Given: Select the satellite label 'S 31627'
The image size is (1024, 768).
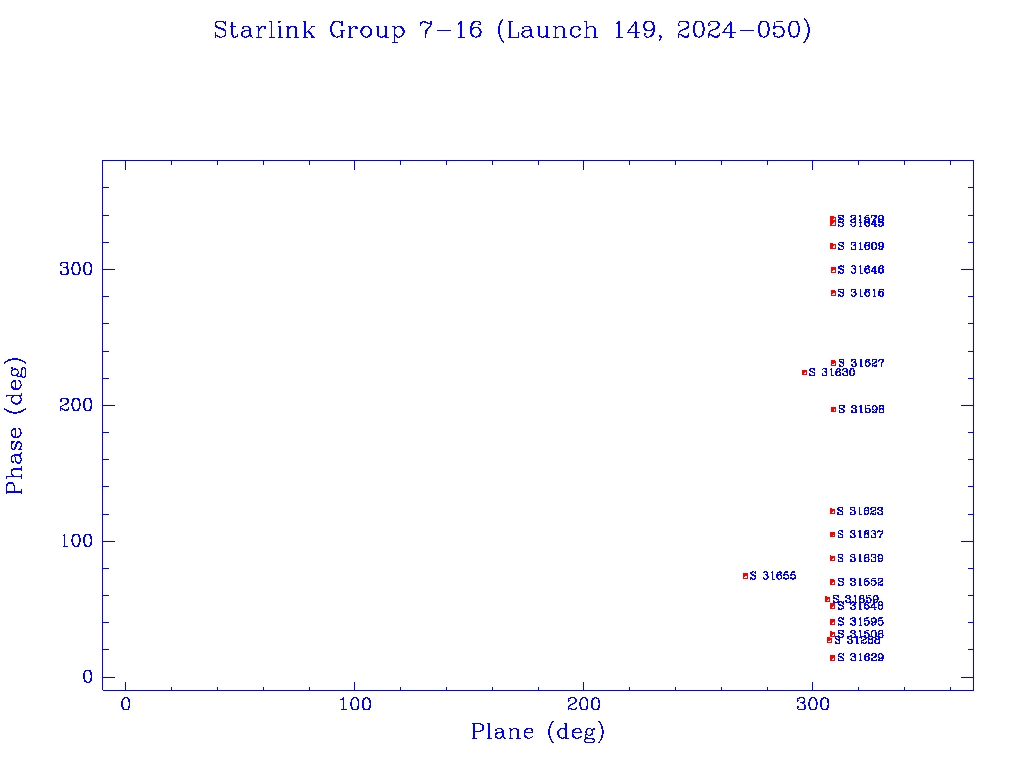Looking at the screenshot, I should pos(861,363).
